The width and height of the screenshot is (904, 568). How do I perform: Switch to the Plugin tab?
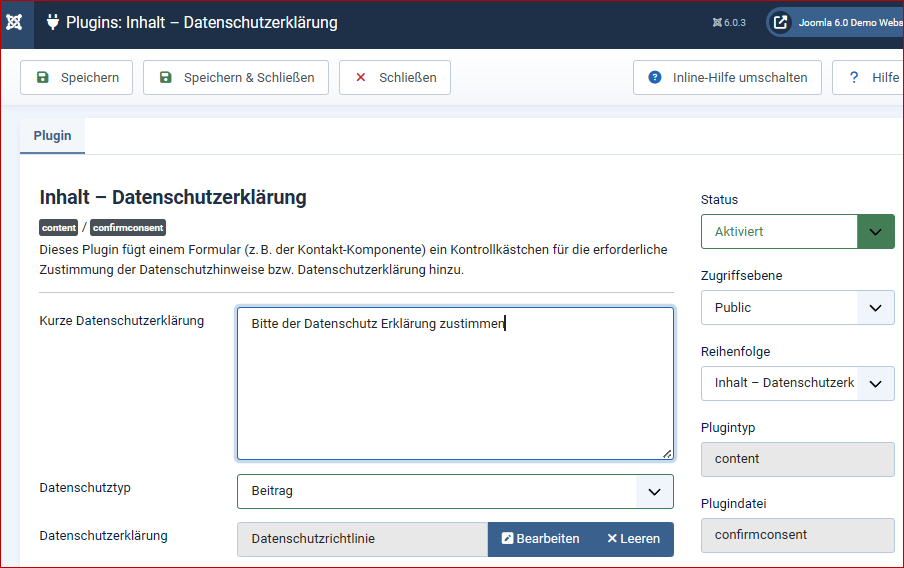click(x=52, y=136)
